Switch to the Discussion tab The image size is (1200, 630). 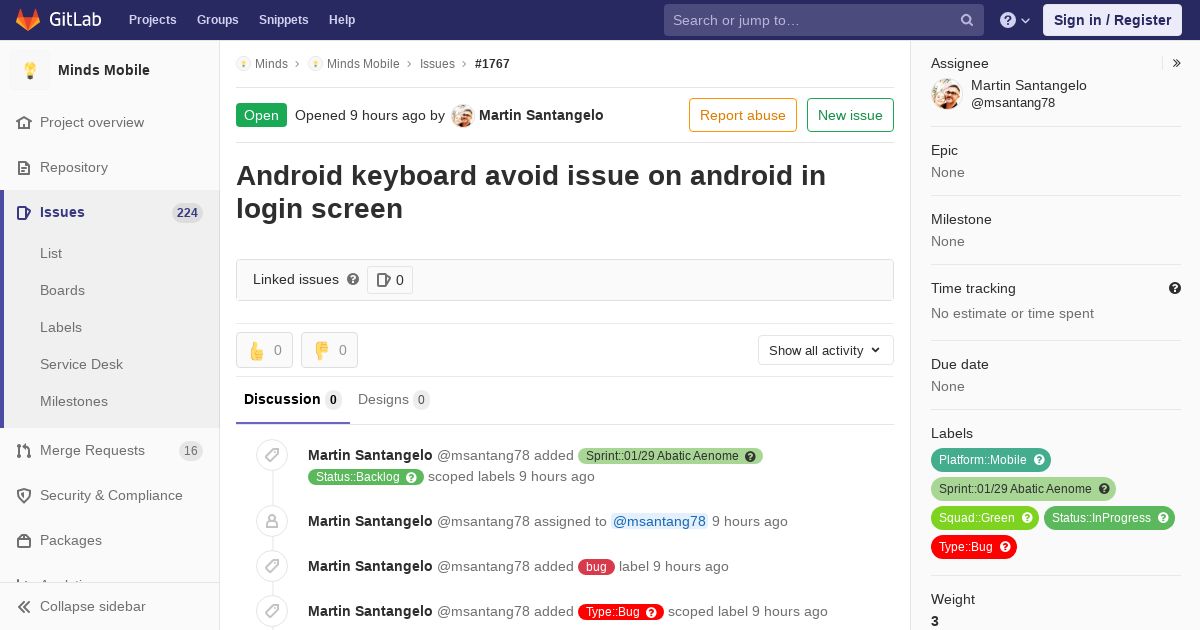[293, 400]
